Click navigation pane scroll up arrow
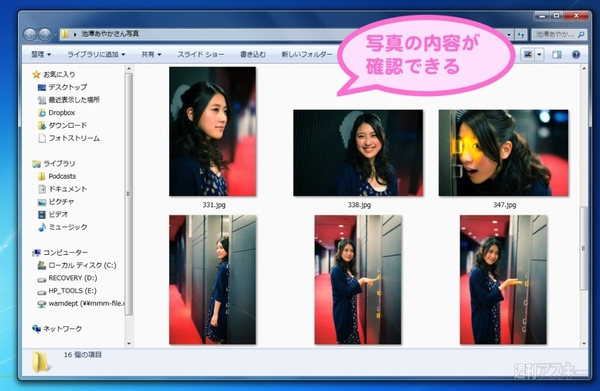Screen dimensions: 600x391 (x=129, y=69)
